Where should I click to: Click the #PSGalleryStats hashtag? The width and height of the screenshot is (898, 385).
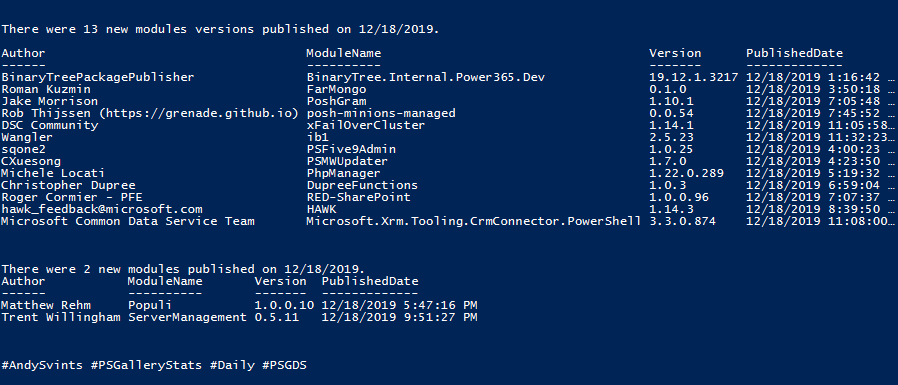tap(146, 365)
